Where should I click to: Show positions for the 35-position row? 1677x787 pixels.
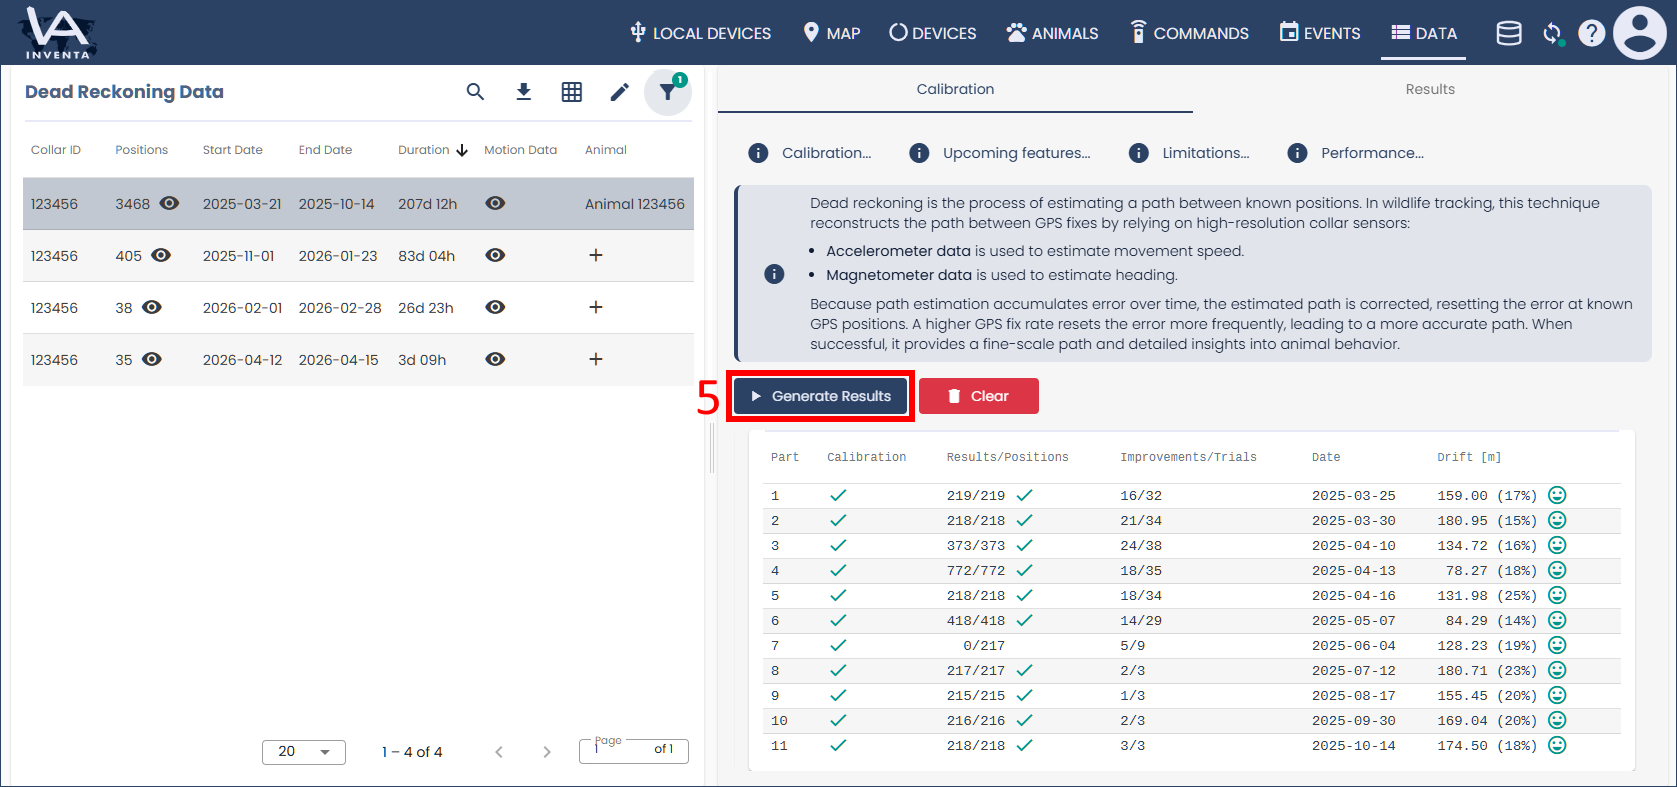[x=152, y=359]
